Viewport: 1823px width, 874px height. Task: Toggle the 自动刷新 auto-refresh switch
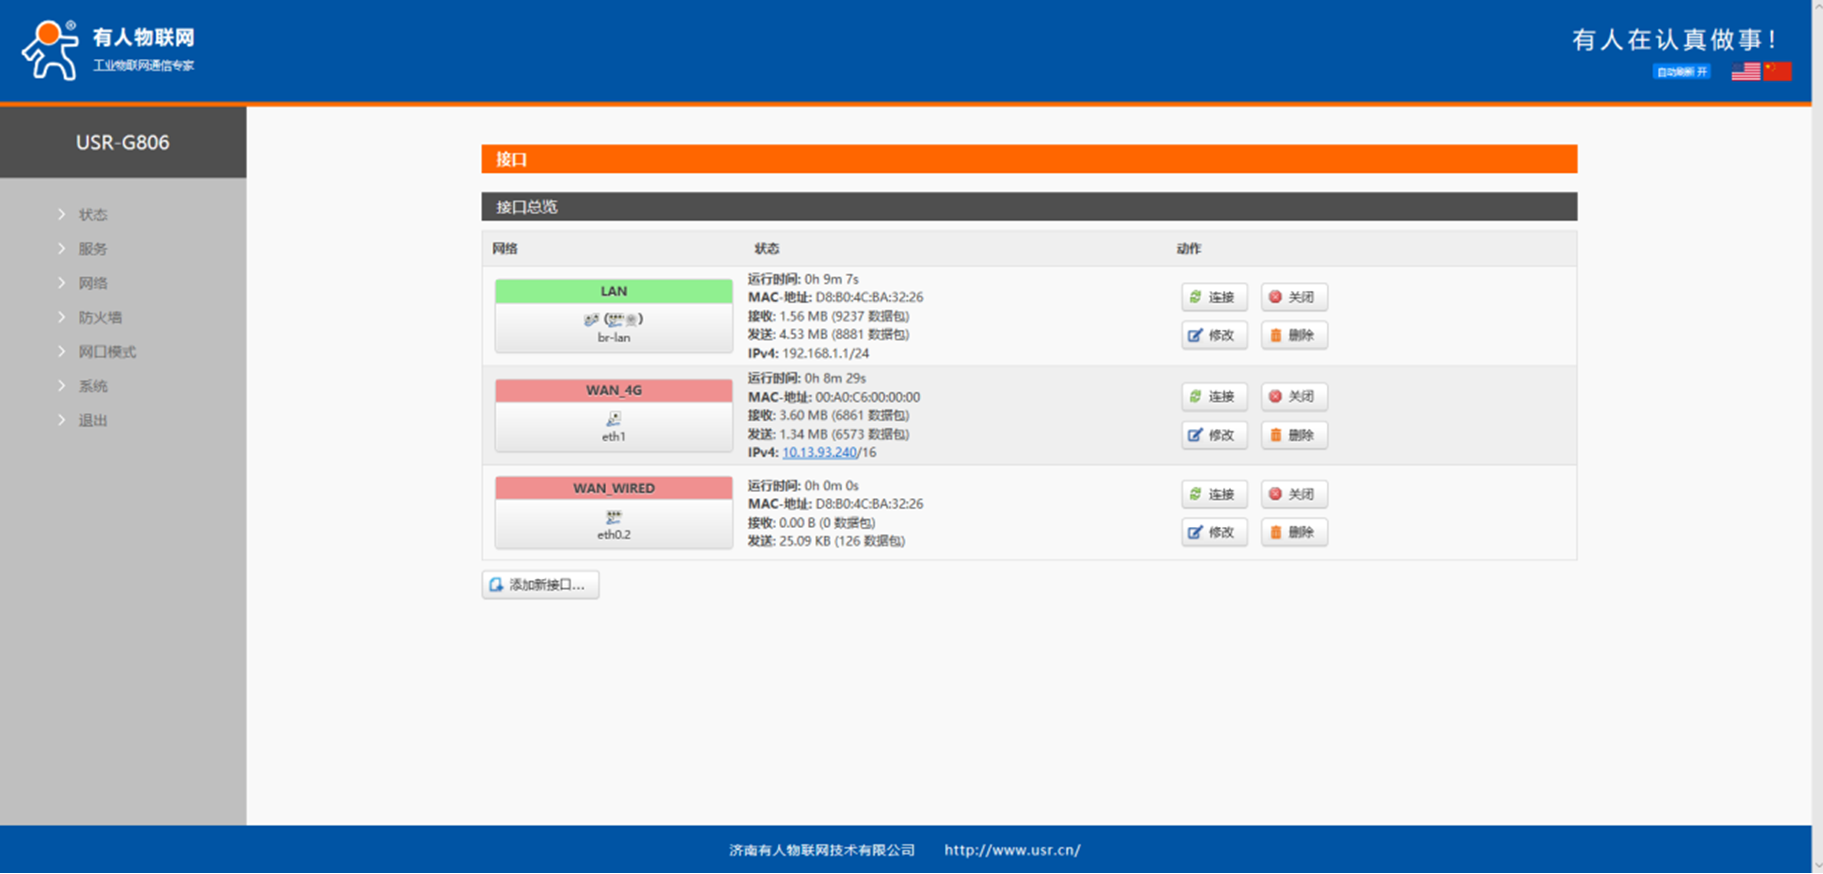pyautogui.click(x=1681, y=72)
